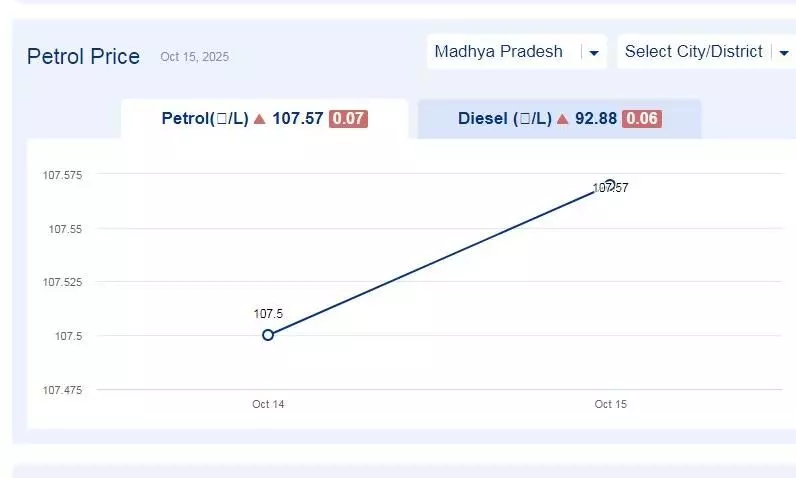796x478 pixels.
Task: Click the 107.55 y-axis label
Action: (65, 229)
